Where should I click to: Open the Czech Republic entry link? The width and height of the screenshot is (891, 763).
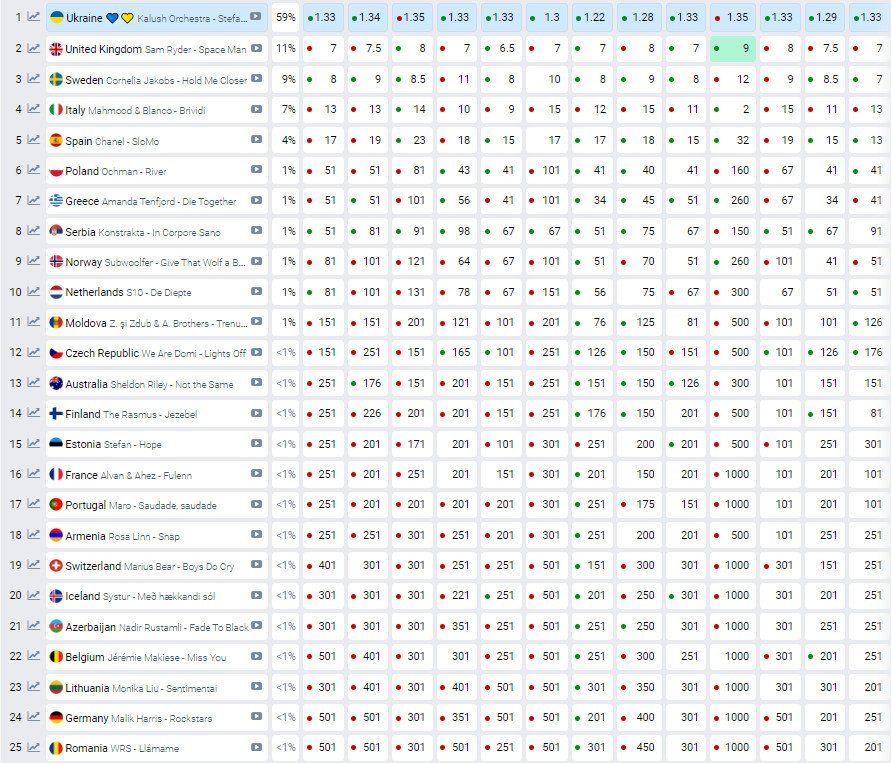coord(102,353)
